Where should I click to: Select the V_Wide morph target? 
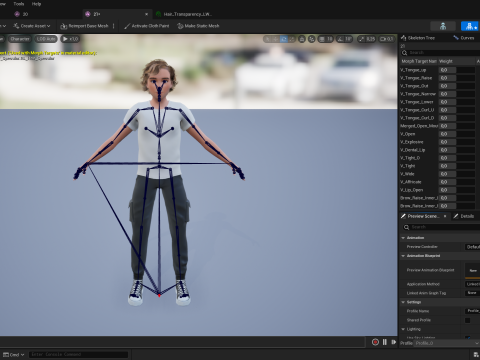pos(407,174)
